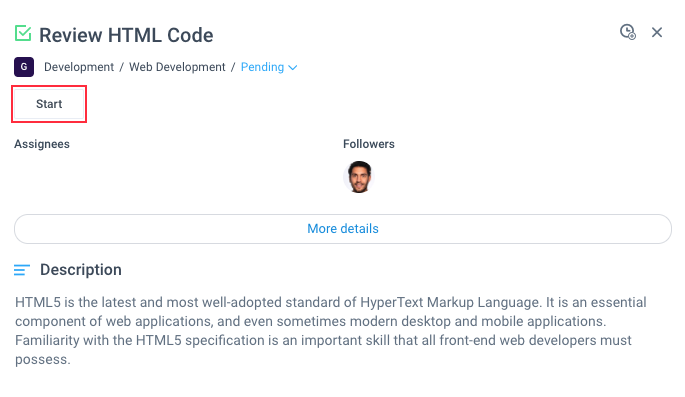Viewport: 685px width, 397px height.
Task: Select the Description heading
Action: pos(81,269)
